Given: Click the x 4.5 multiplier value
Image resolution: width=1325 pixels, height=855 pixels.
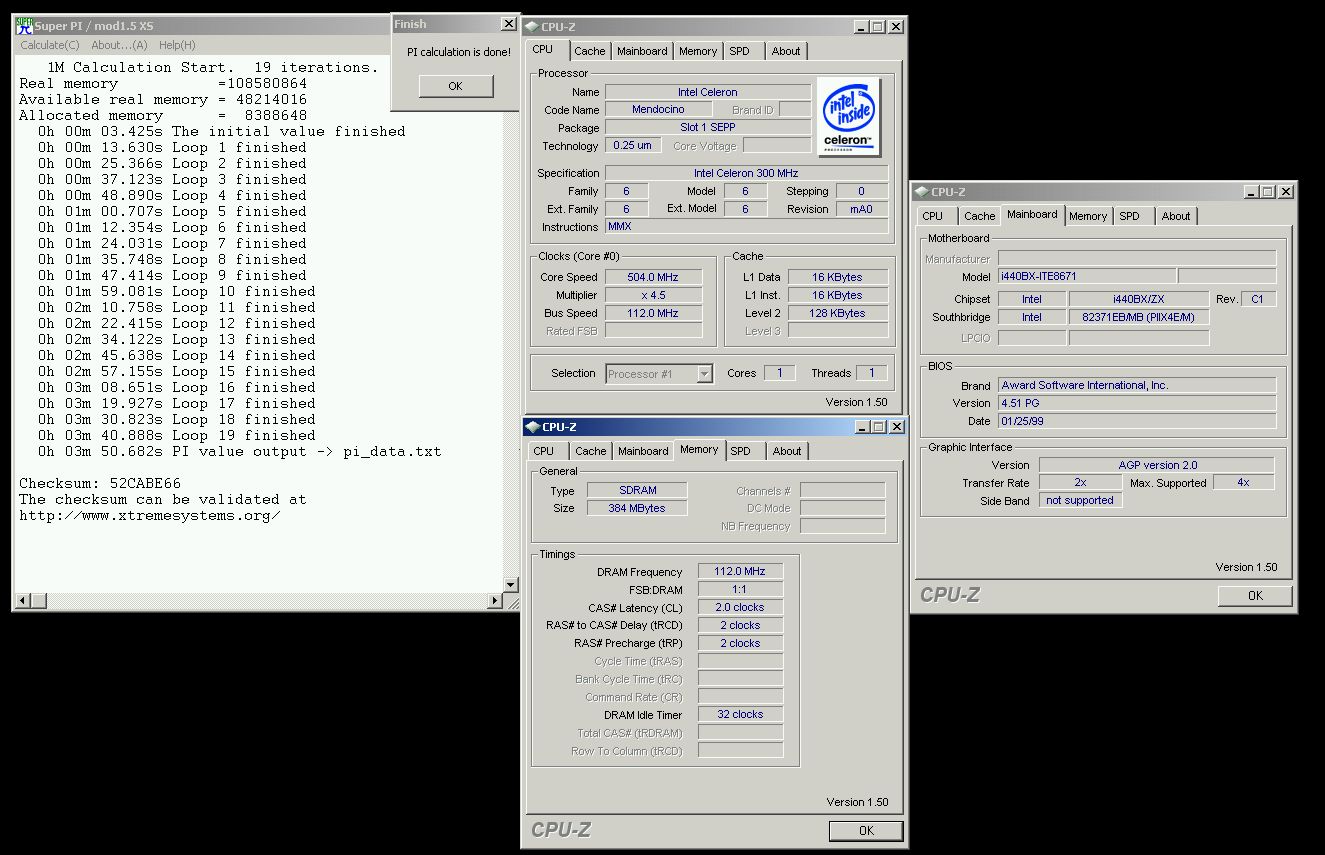Looking at the screenshot, I should tap(653, 295).
